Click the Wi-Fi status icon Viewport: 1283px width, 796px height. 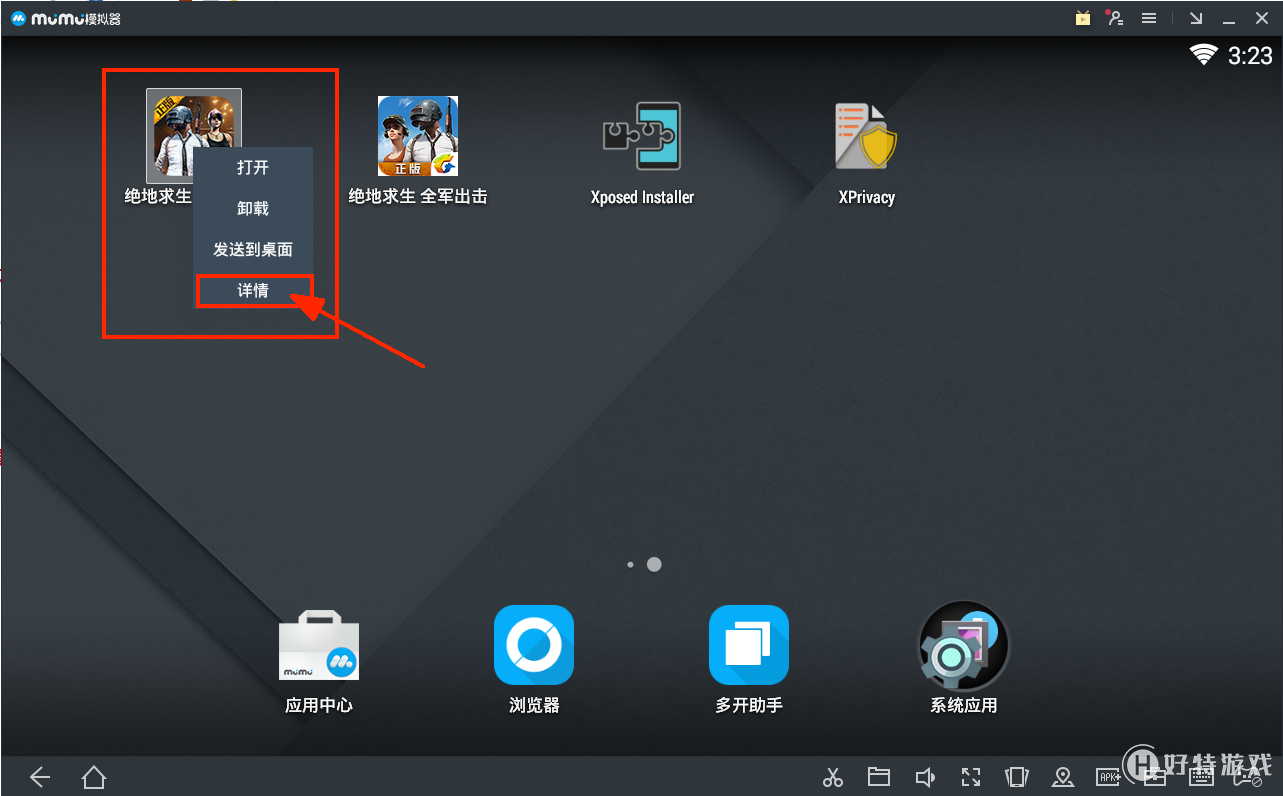pos(1203,55)
